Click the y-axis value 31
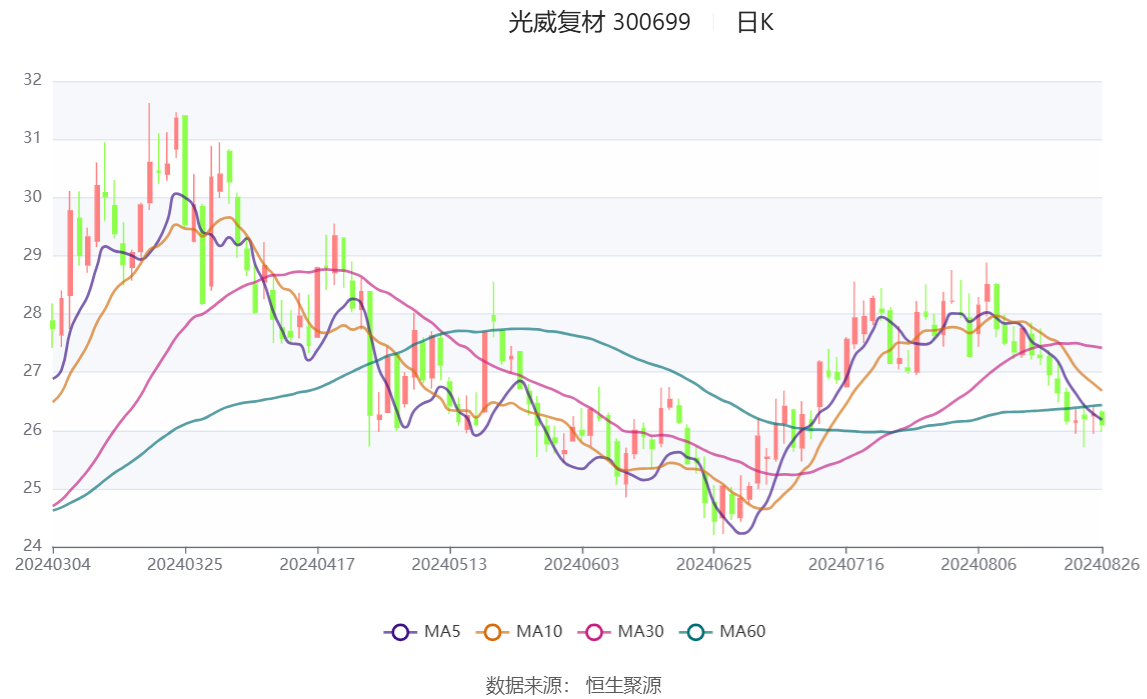 (33, 137)
